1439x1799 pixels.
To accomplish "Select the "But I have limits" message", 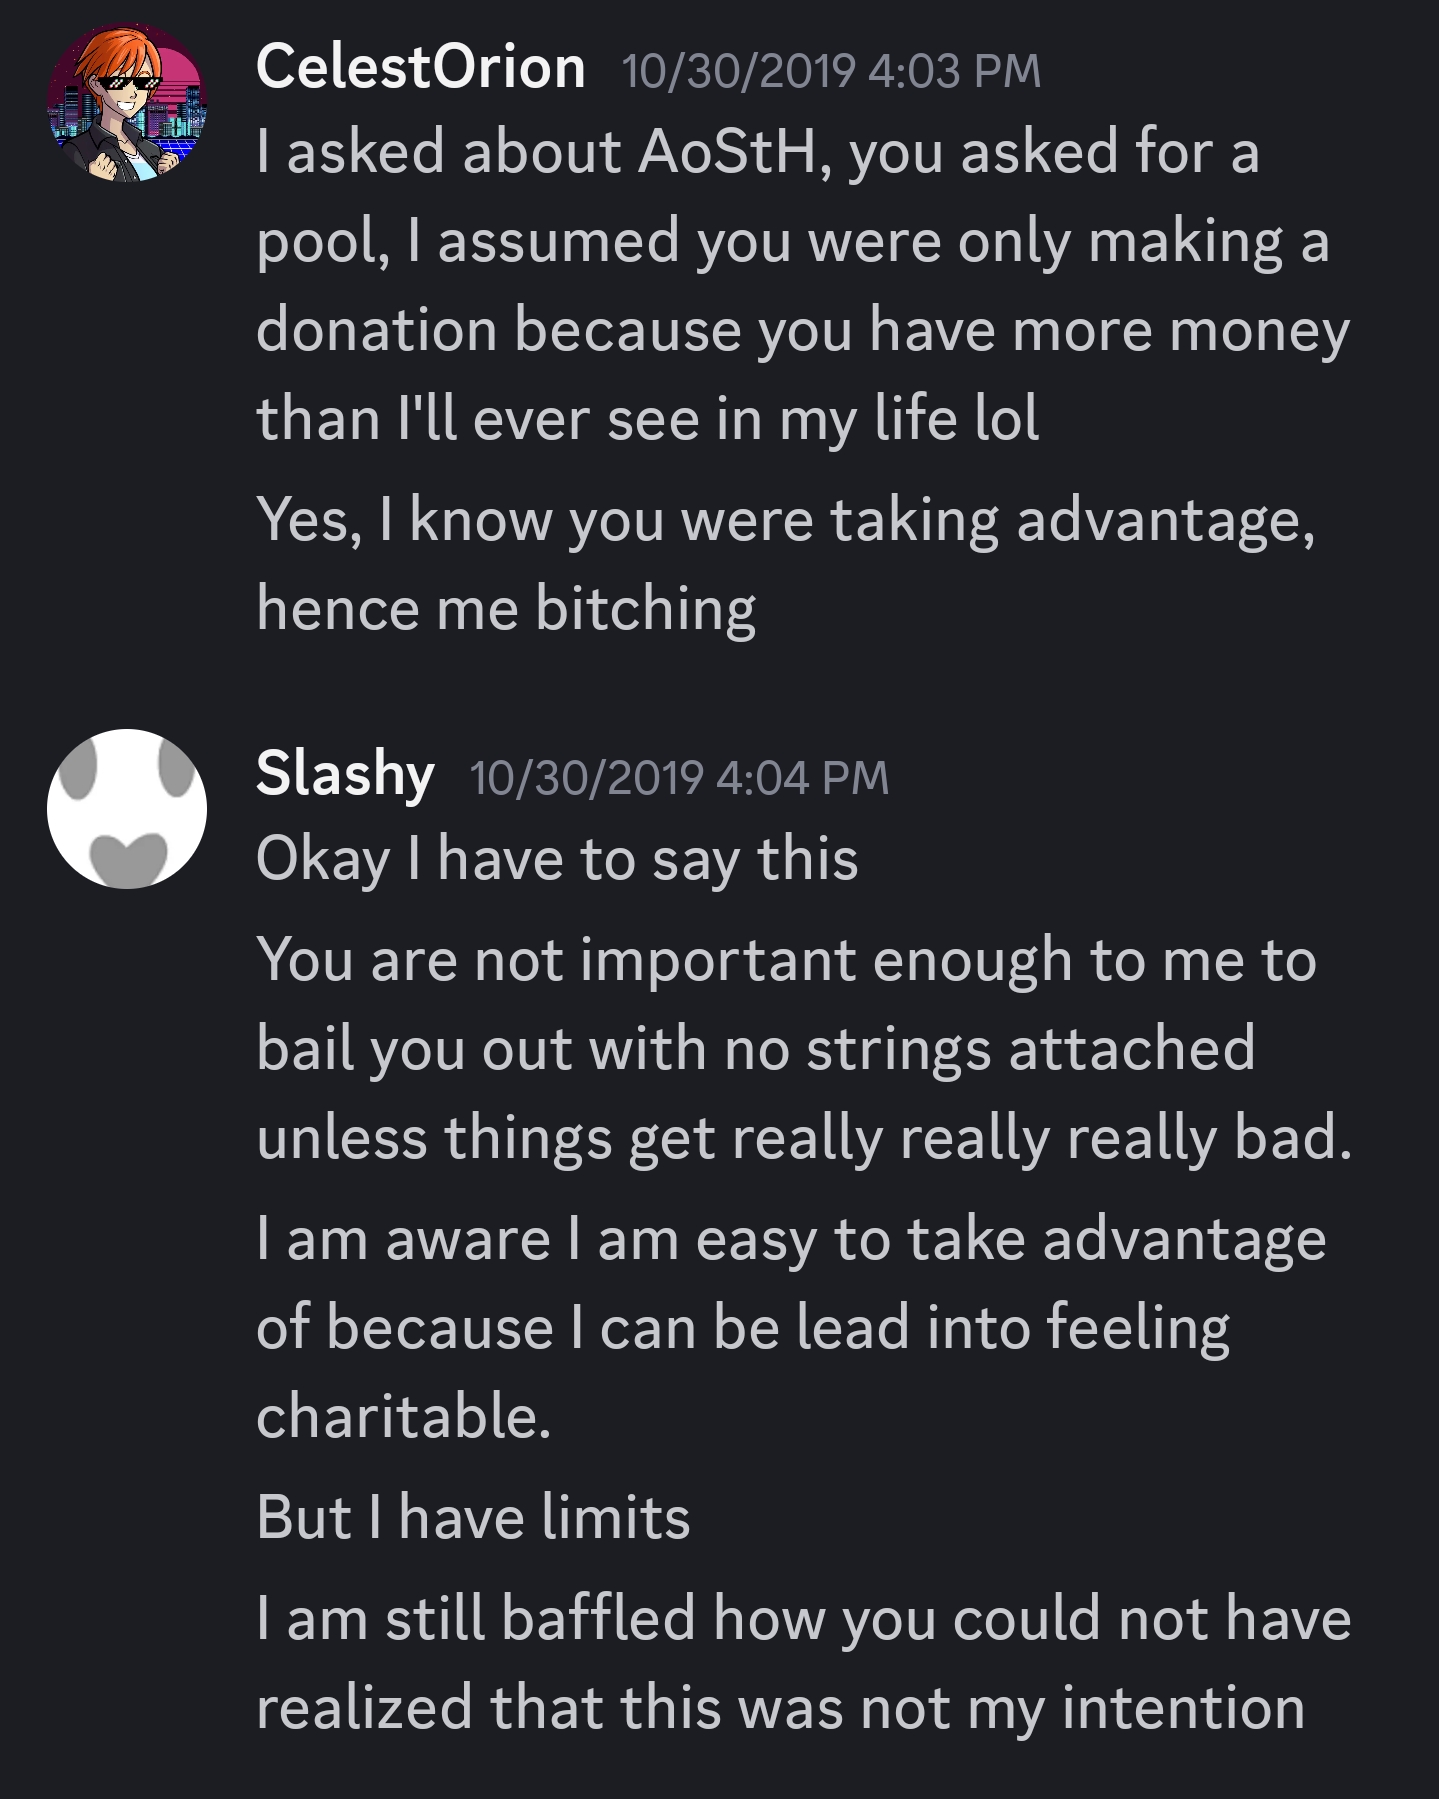I will [x=473, y=1517].
